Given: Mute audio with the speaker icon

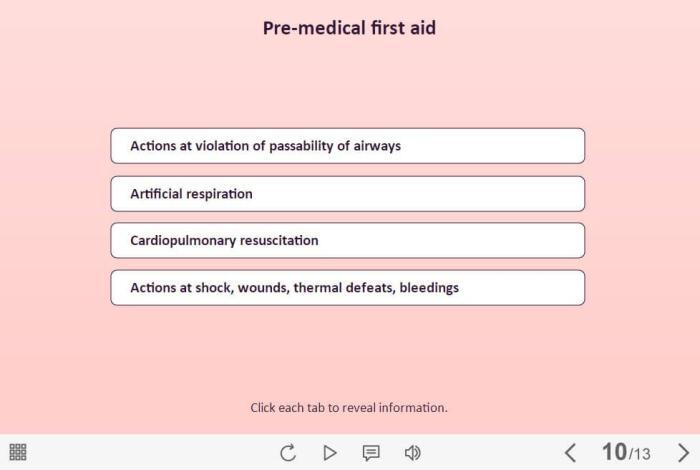Looking at the screenshot, I should pos(412,453).
